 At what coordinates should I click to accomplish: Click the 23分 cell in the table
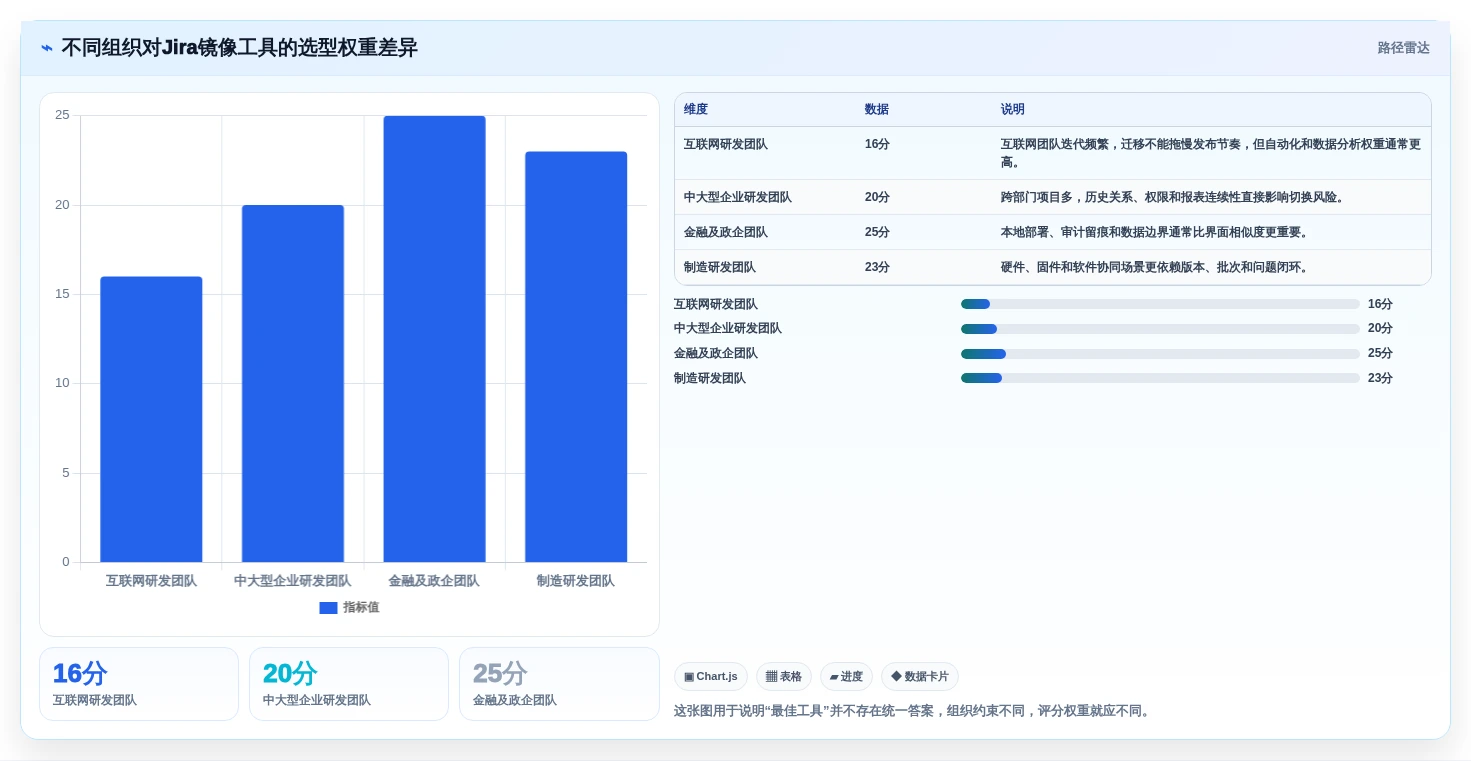point(877,267)
